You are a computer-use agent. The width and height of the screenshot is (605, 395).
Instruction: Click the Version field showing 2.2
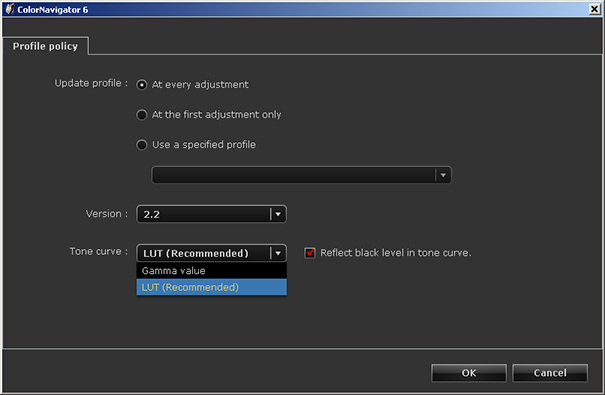(x=211, y=214)
